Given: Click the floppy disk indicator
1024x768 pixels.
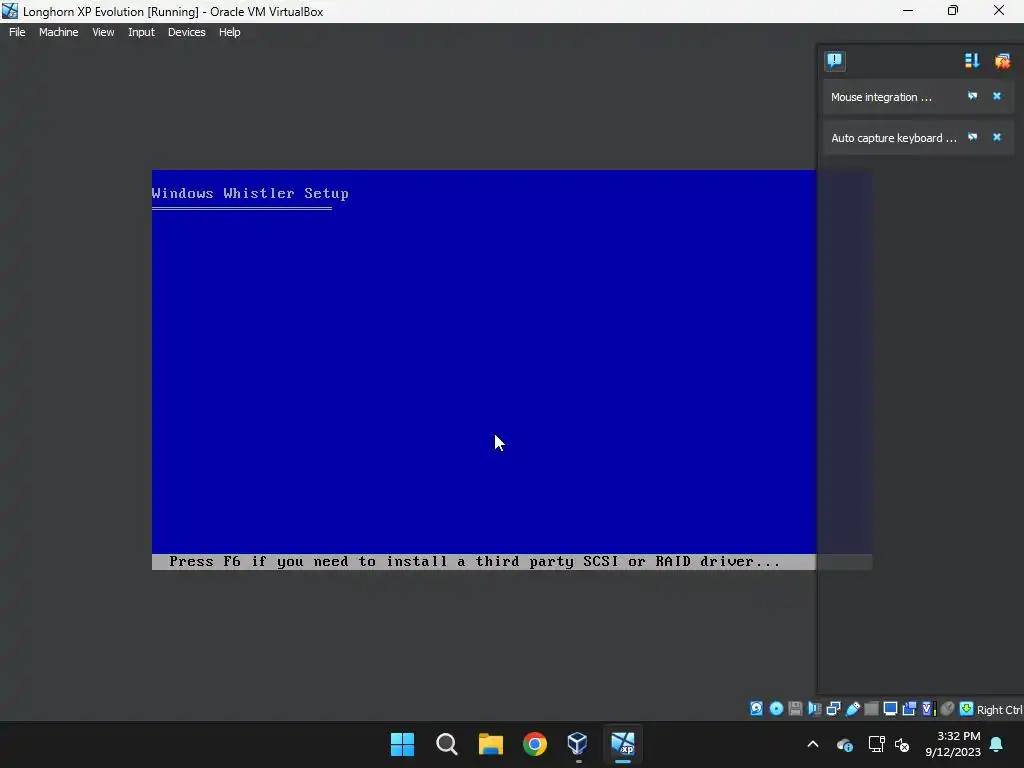Looking at the screenshot, I should tap(795, 709).
